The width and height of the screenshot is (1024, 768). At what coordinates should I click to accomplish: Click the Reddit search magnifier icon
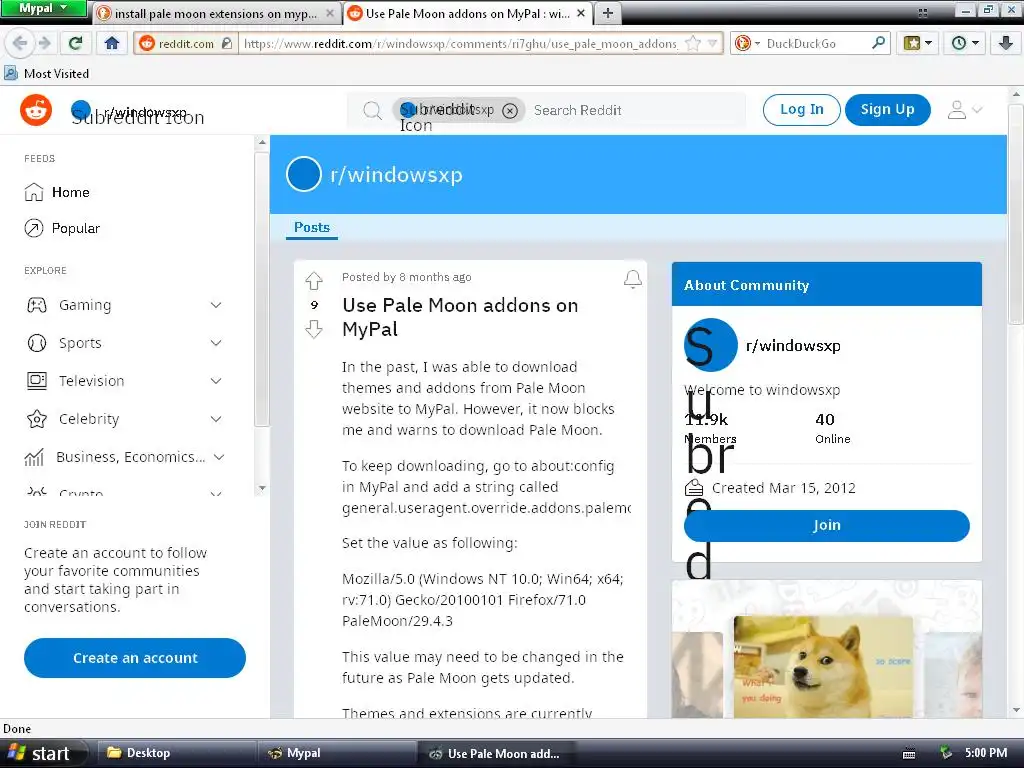point(372,110)
